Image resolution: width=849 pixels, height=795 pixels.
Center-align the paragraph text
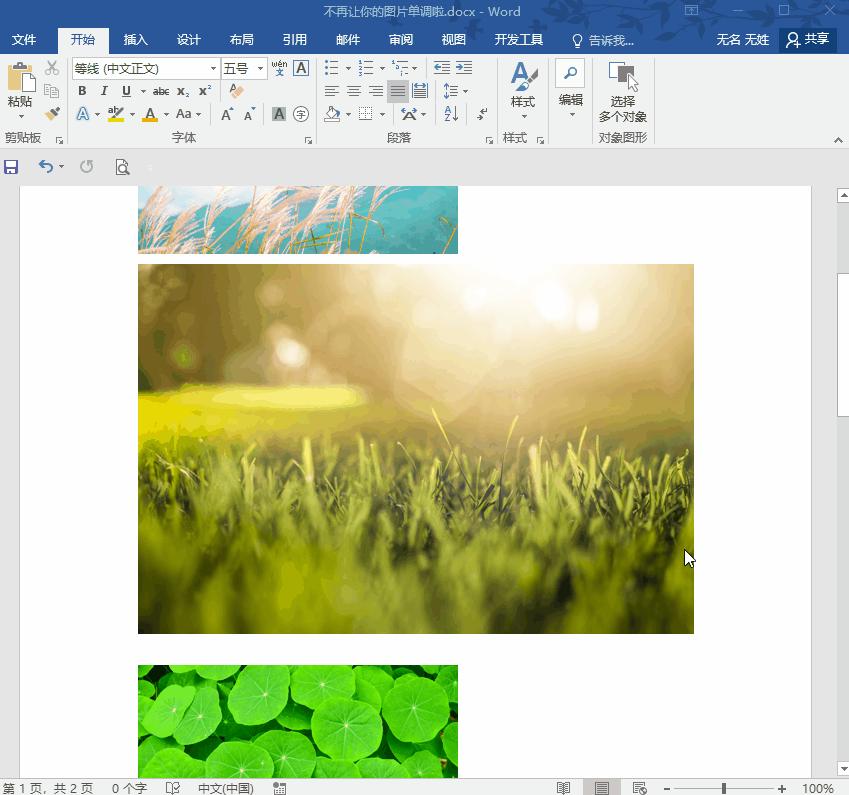[x=354, y=91]
